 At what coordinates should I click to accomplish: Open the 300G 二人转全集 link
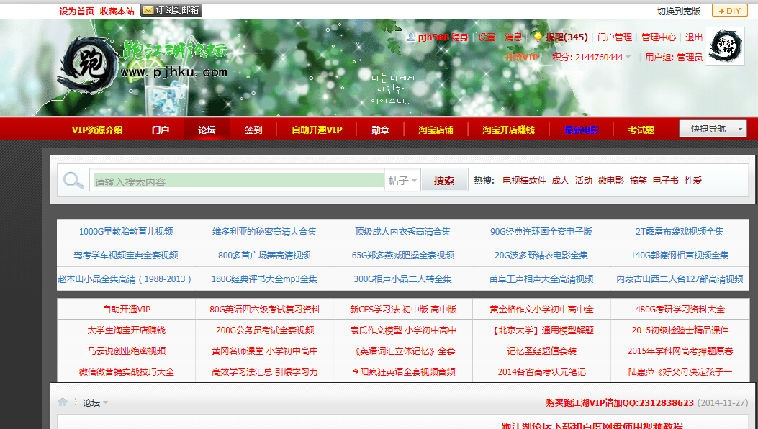click(403, 279)
